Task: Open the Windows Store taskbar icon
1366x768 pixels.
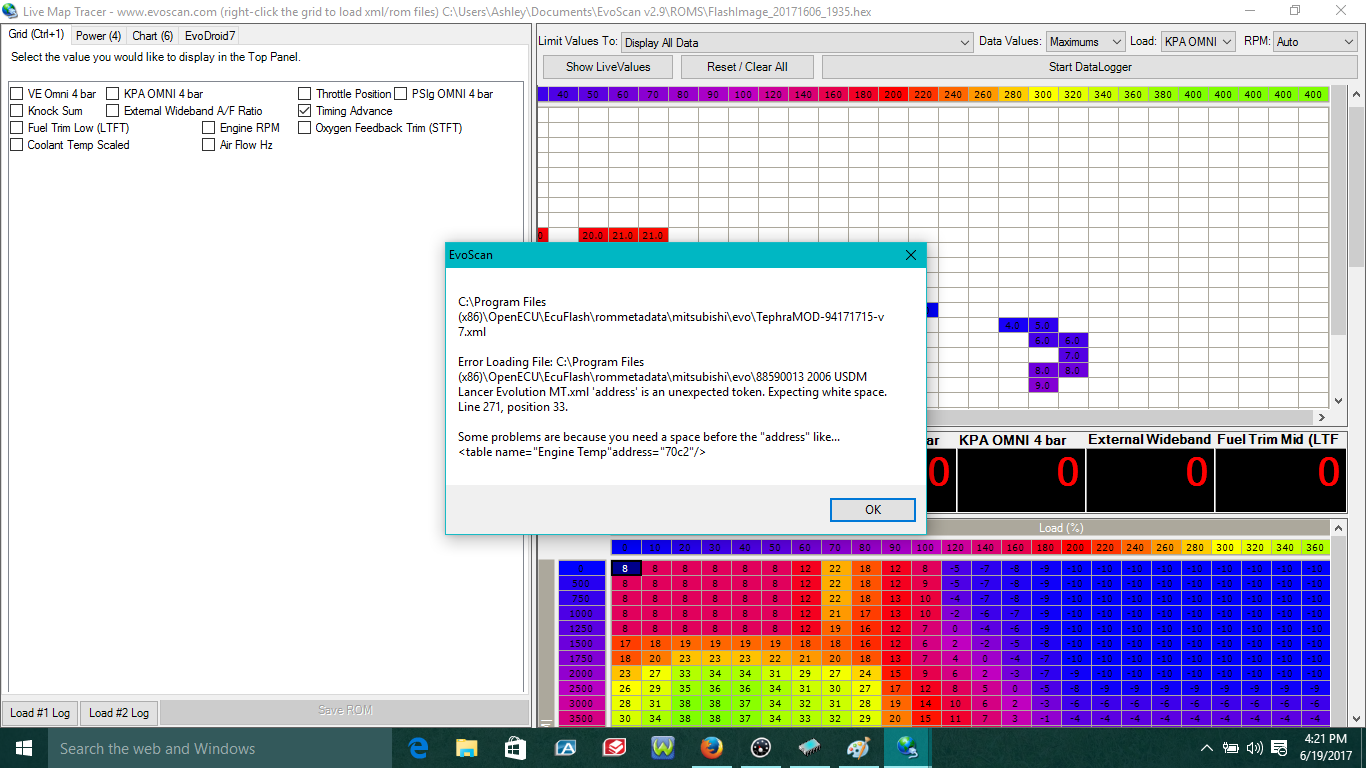Action: pos(516,748)
